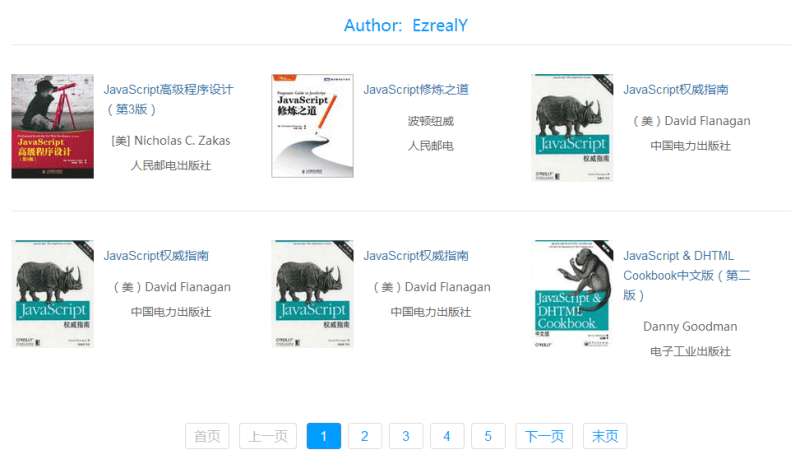Navigate to page 4
The width and height of the screenshot is (800, 473).
pos(447,436)
